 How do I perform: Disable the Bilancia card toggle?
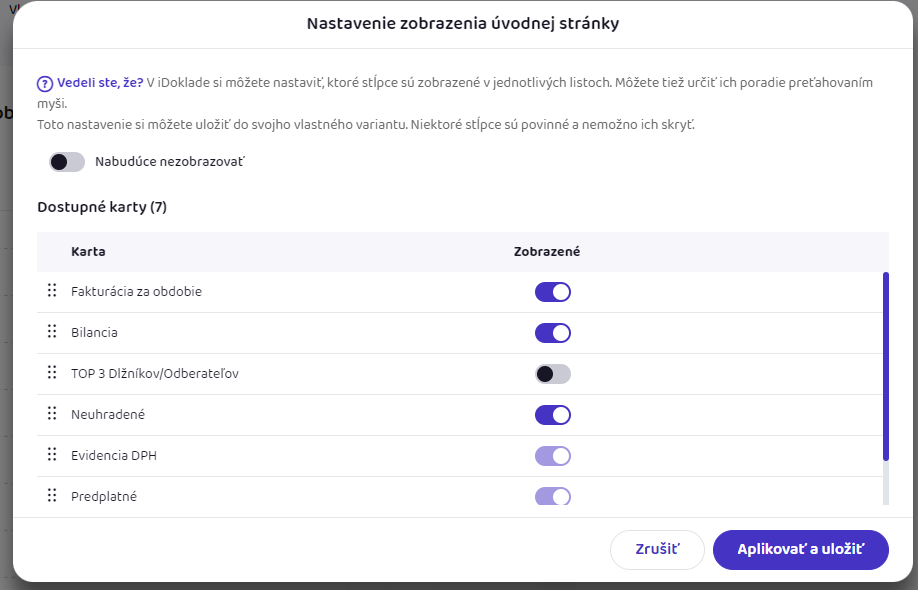[553, 333]
